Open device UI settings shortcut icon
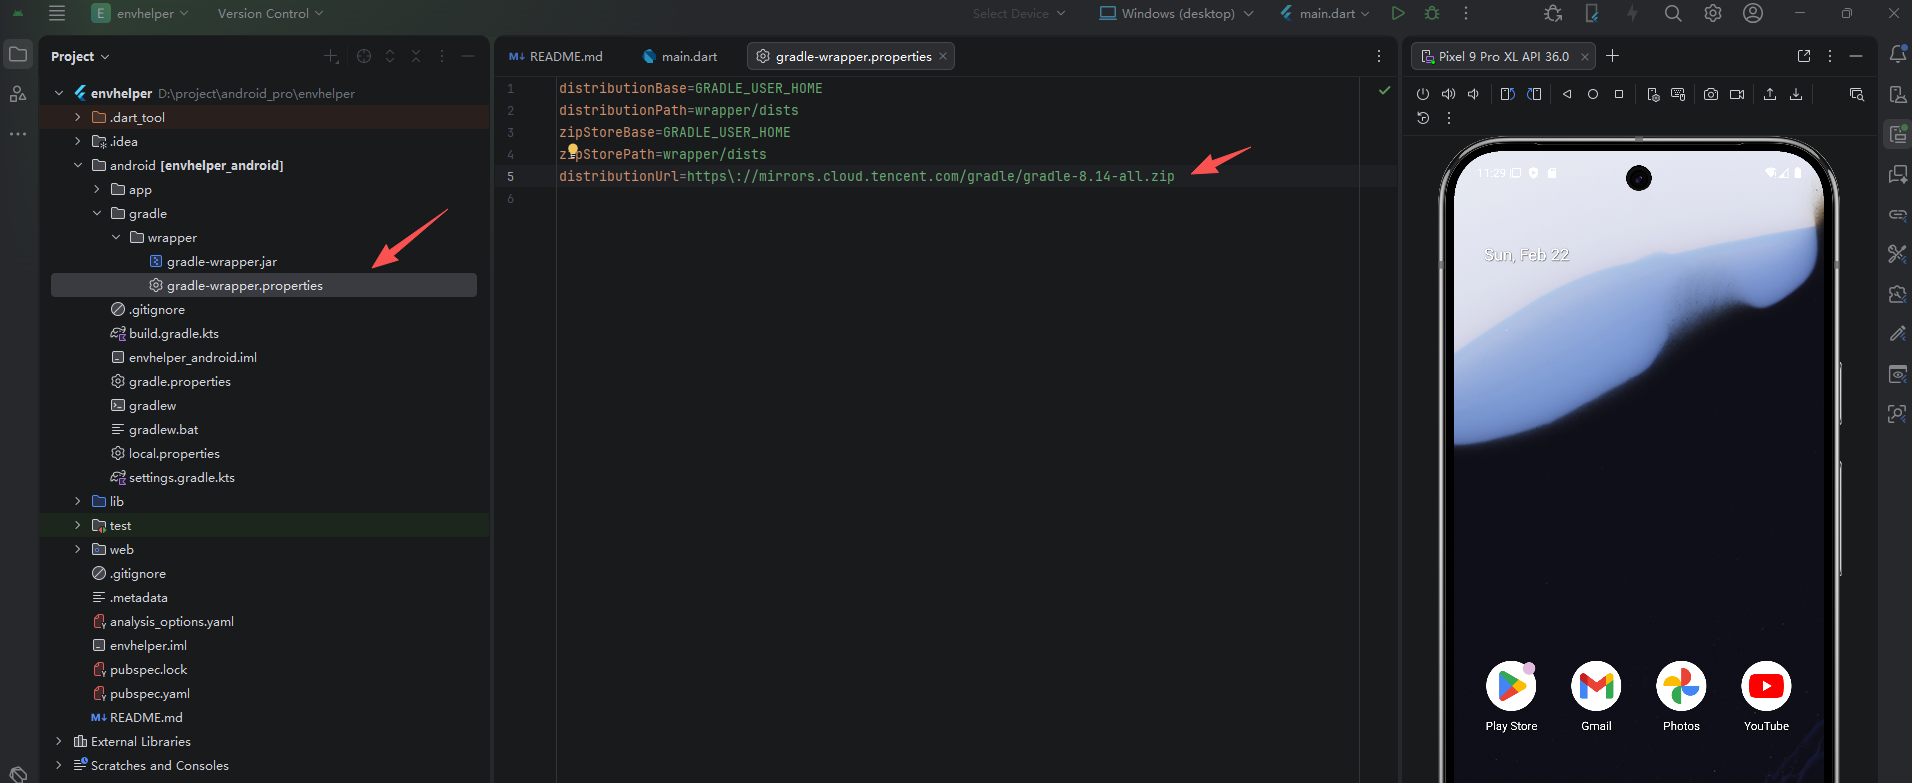The width and height of the screenshot is (1912, 783). click(x=1653, y=94)
